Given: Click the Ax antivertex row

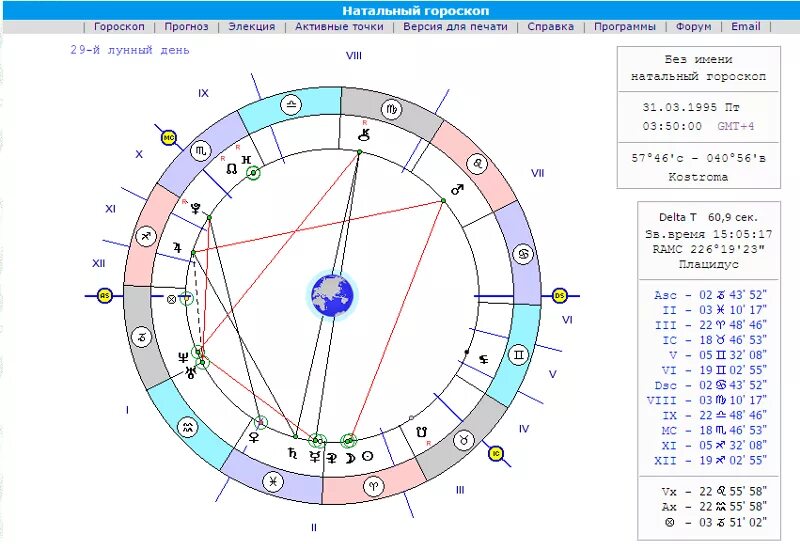Looking at the screenshot, I should pos(714,507).
